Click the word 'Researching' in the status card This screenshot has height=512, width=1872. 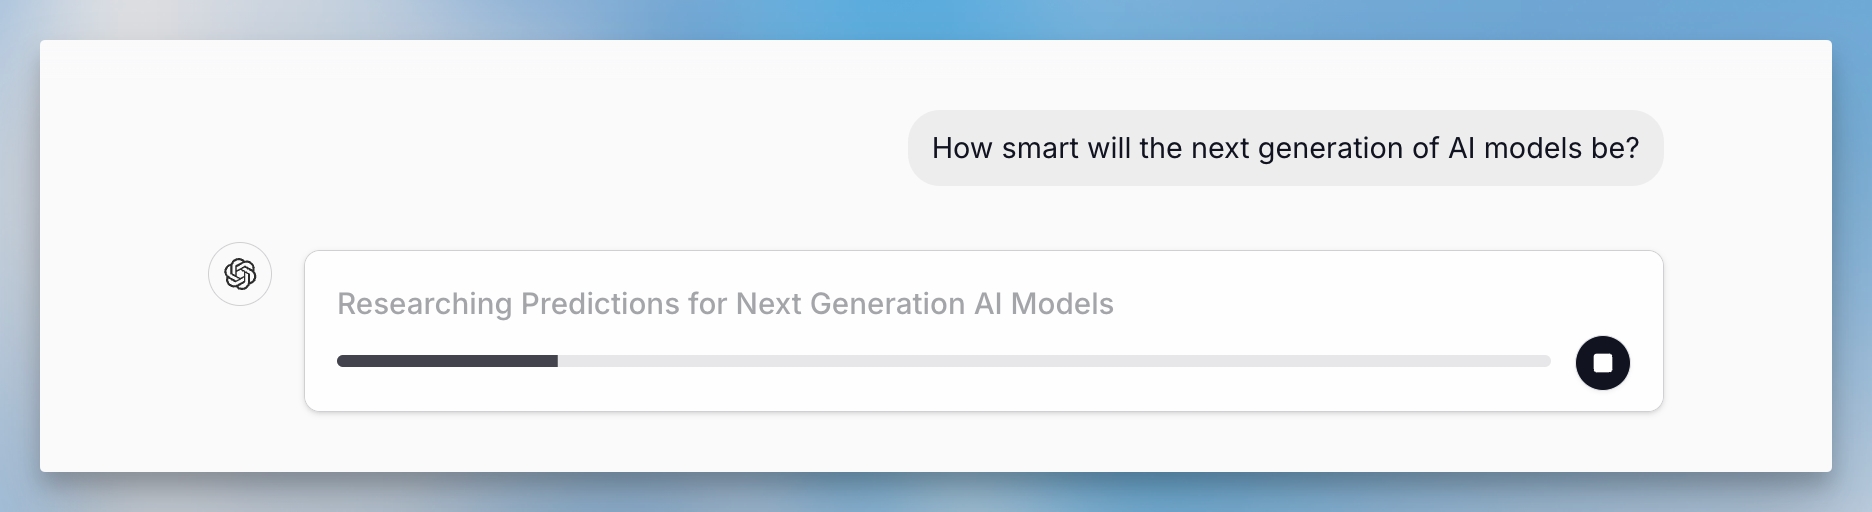(424, 304)
